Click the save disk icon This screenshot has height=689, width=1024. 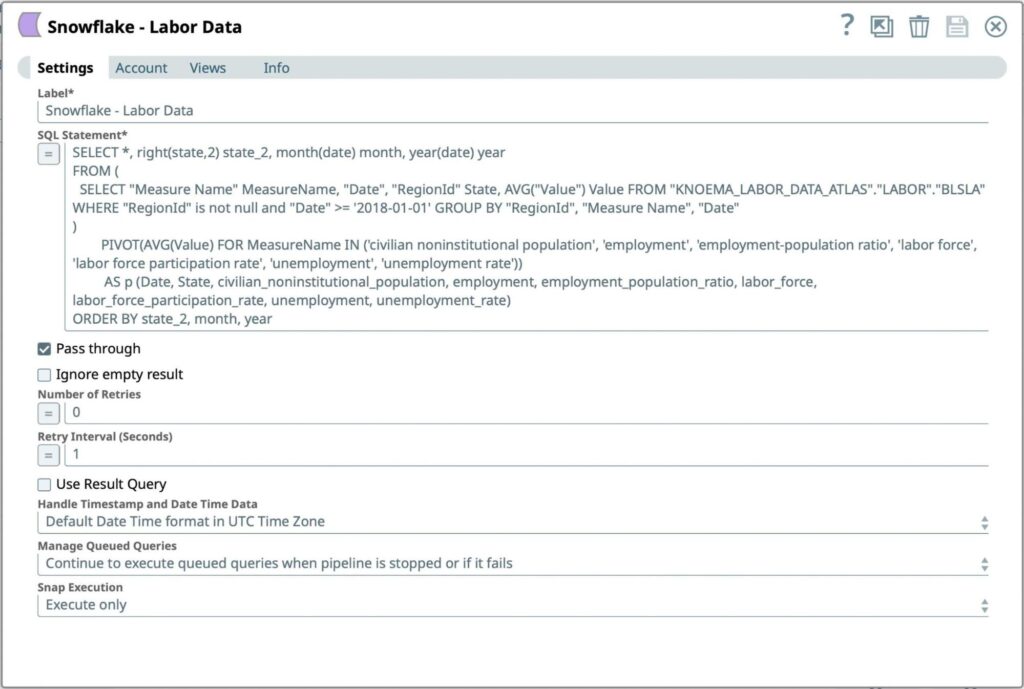pos(957,27)
